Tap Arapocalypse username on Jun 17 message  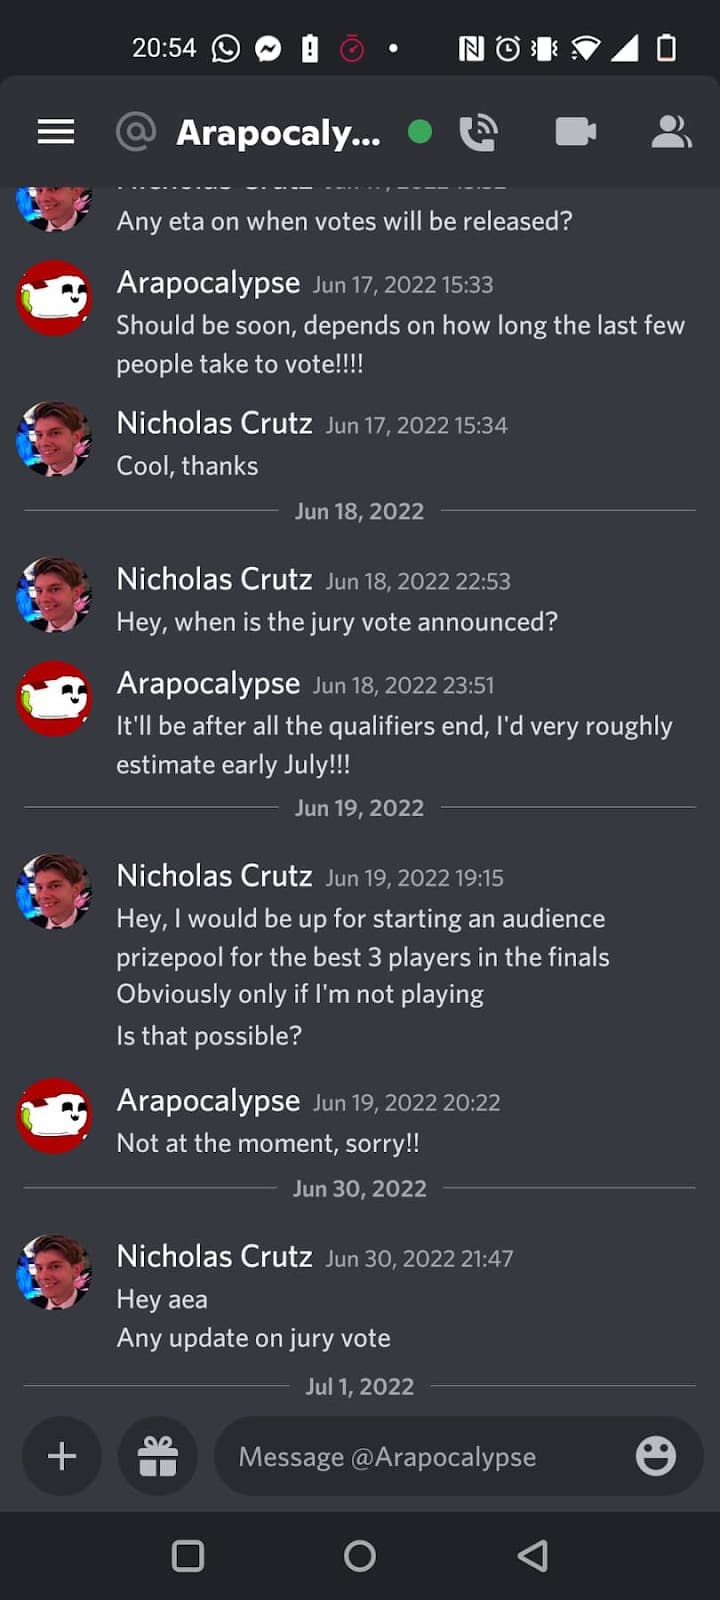tap(208, 283)
